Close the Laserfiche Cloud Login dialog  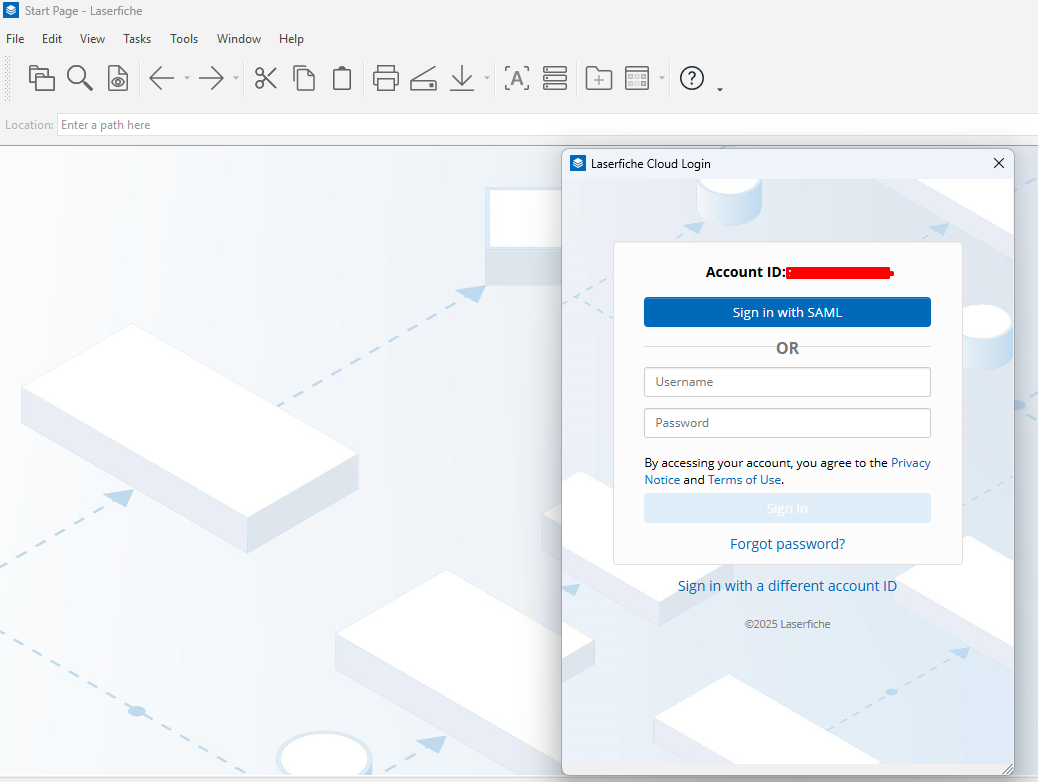999,163
